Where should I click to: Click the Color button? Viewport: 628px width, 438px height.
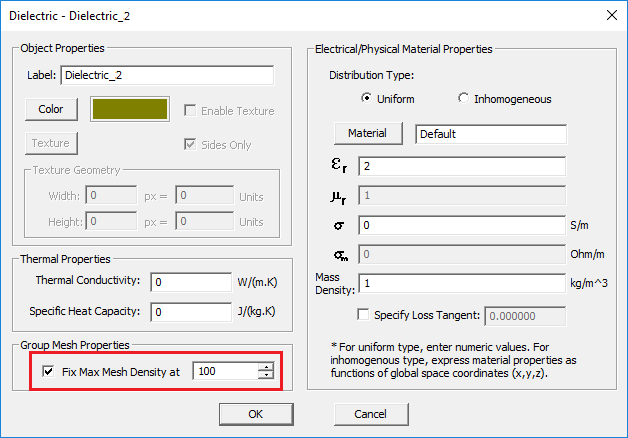(x=51, y=109)
